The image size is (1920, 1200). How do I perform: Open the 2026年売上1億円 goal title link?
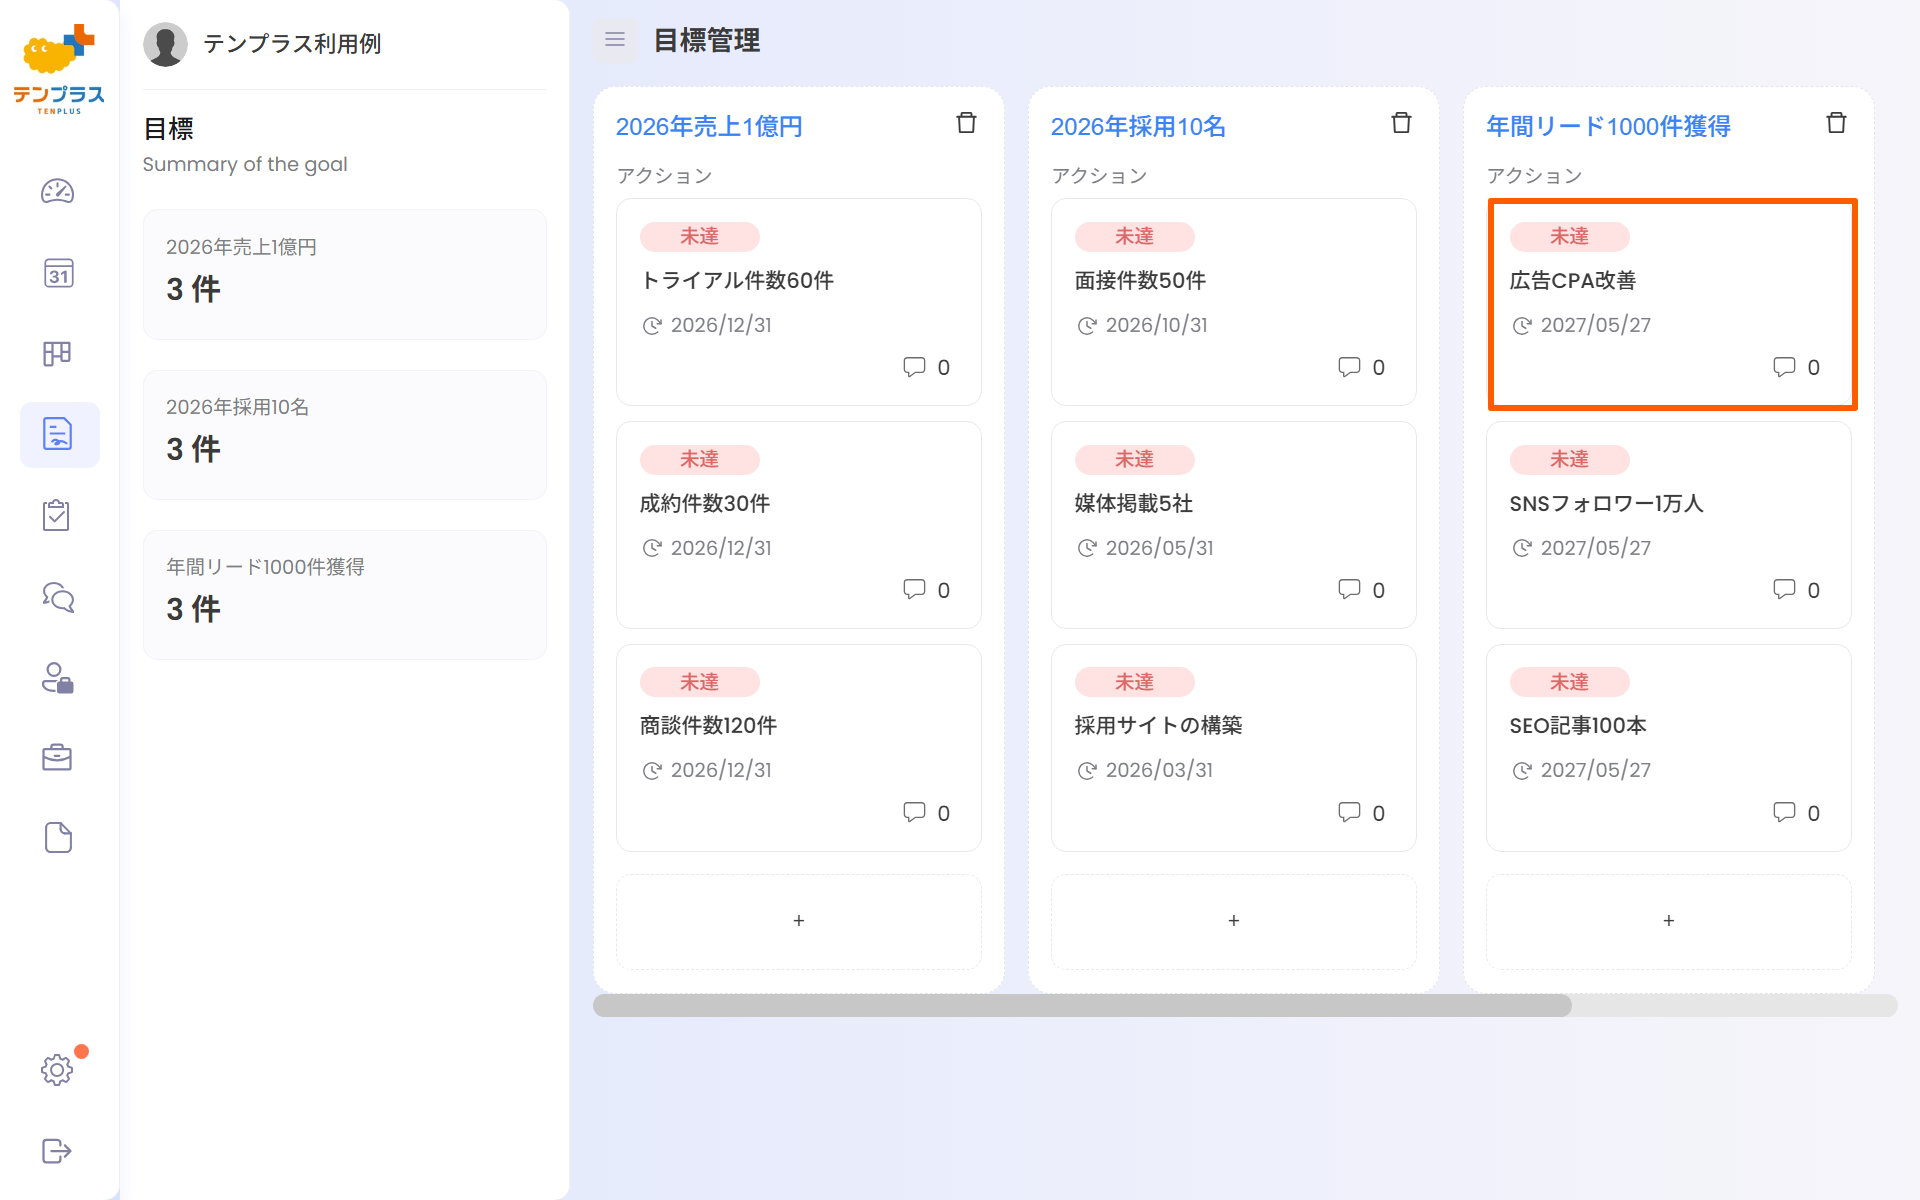tap(709, 127)
